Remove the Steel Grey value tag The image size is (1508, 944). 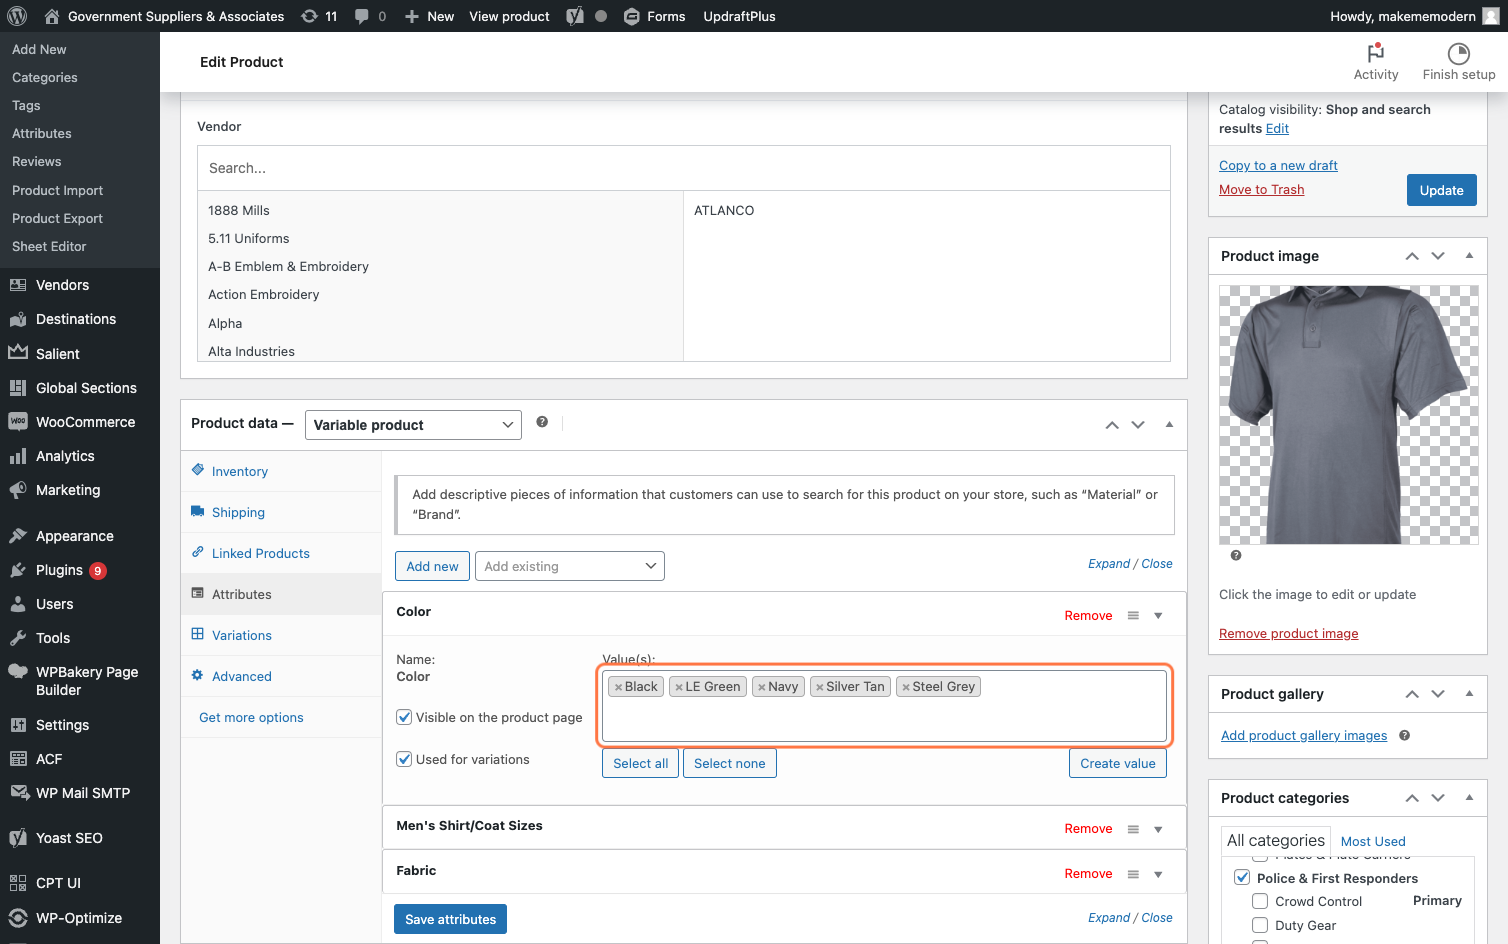906,687
